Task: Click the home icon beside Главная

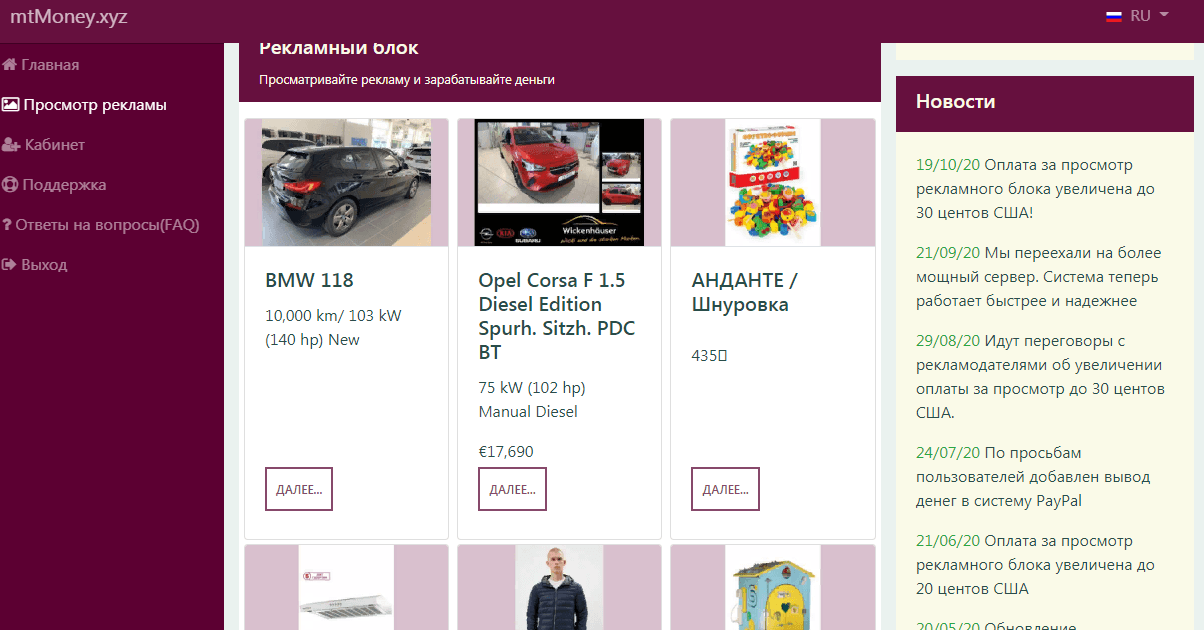Action: (9, 65)
